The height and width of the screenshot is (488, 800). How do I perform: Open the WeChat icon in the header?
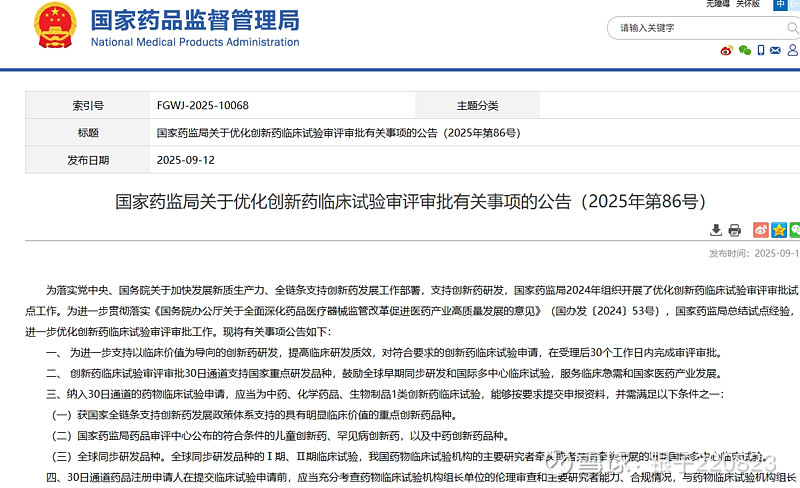coord(745,50)
